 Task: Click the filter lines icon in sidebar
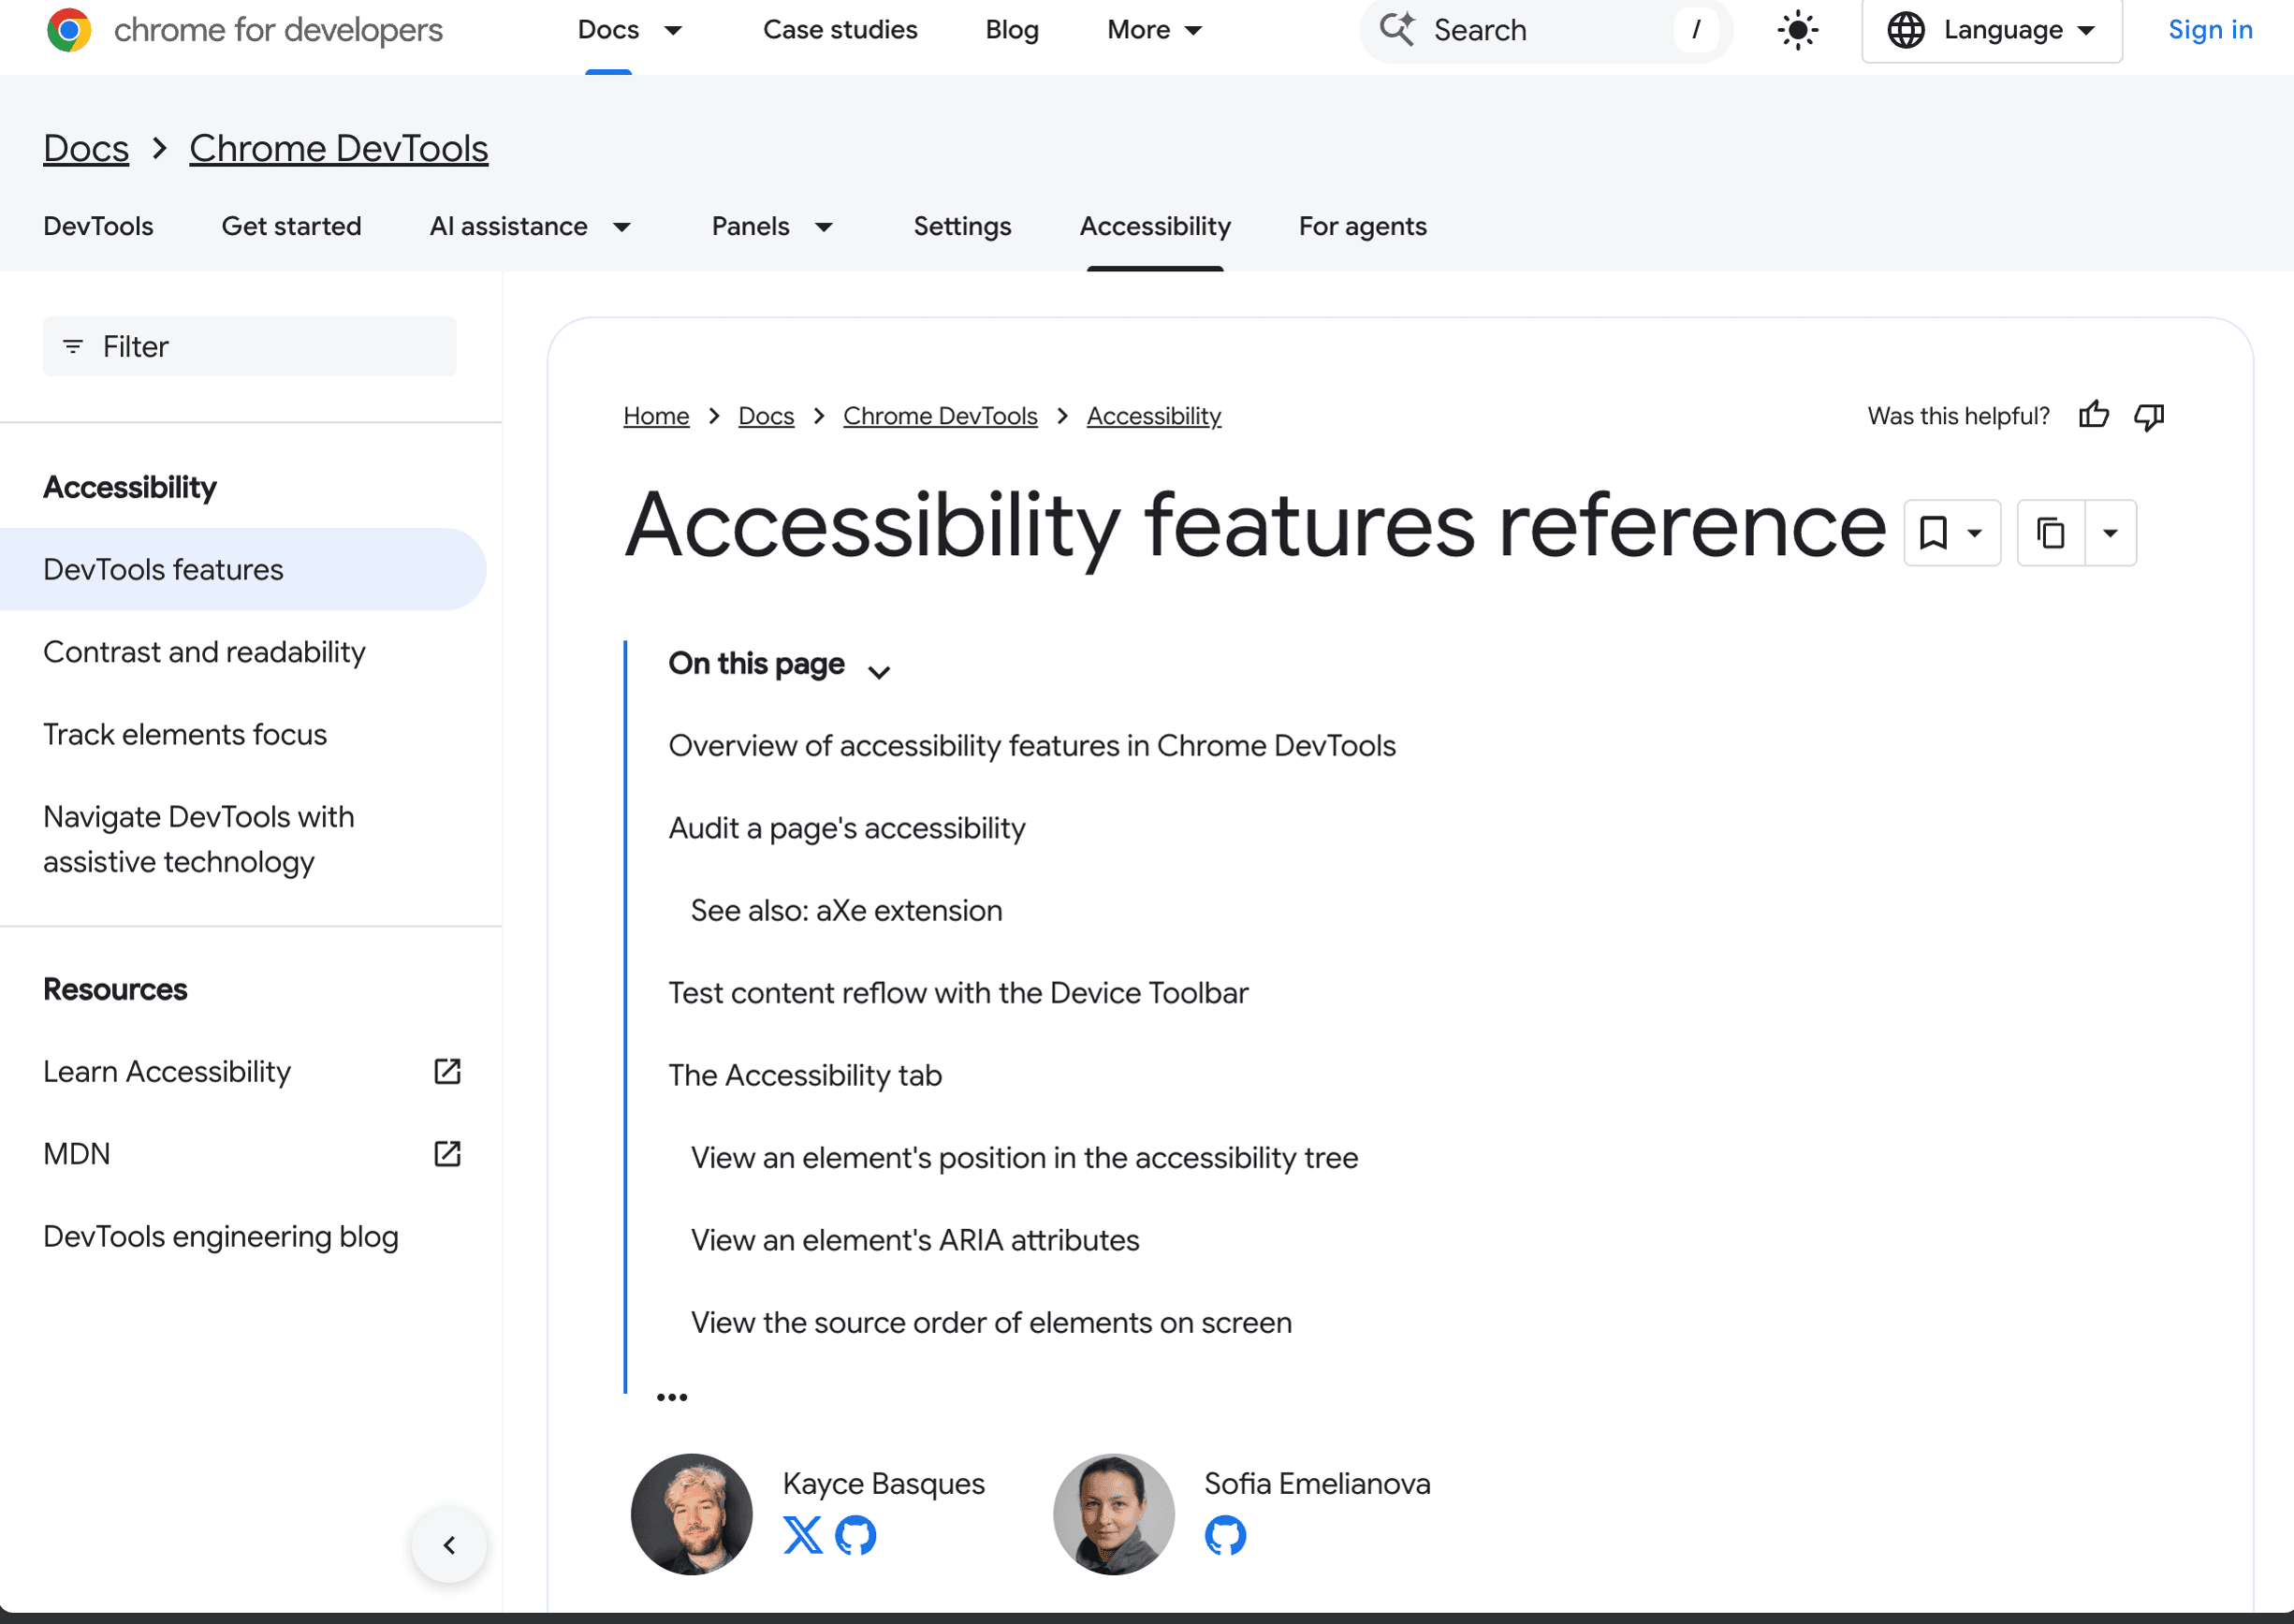[73, 347]
